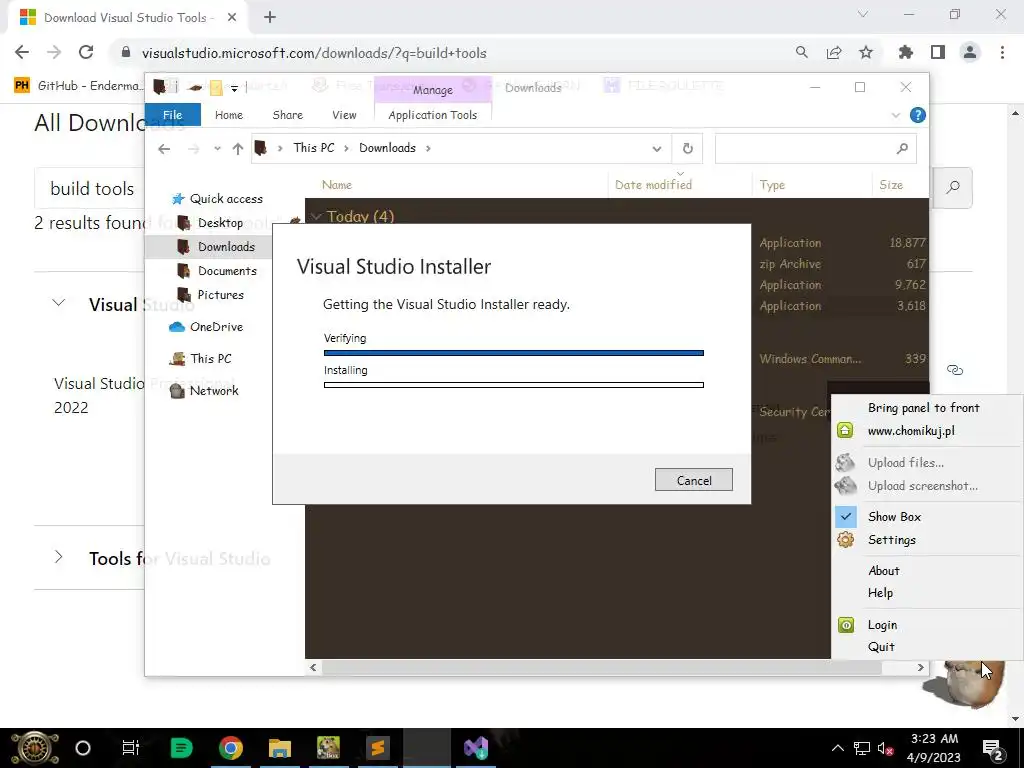1024x768 pixels.
Task: Choose Bring panel to front menu item
Action: coord(923,408)
